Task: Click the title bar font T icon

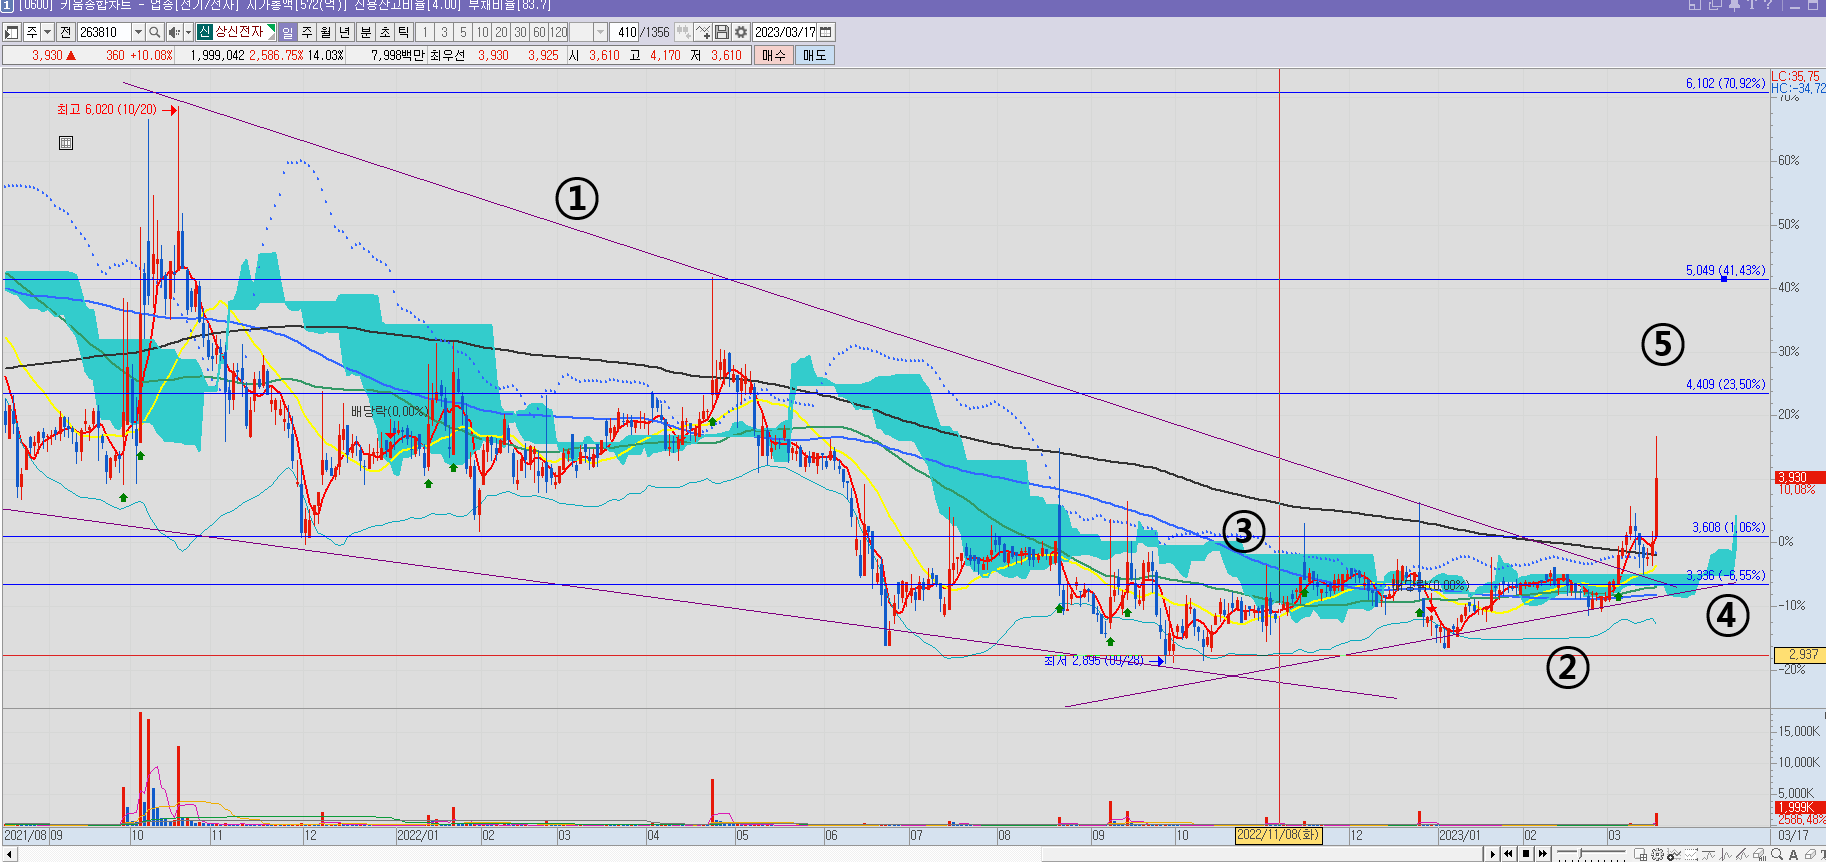Action: 1751,5
